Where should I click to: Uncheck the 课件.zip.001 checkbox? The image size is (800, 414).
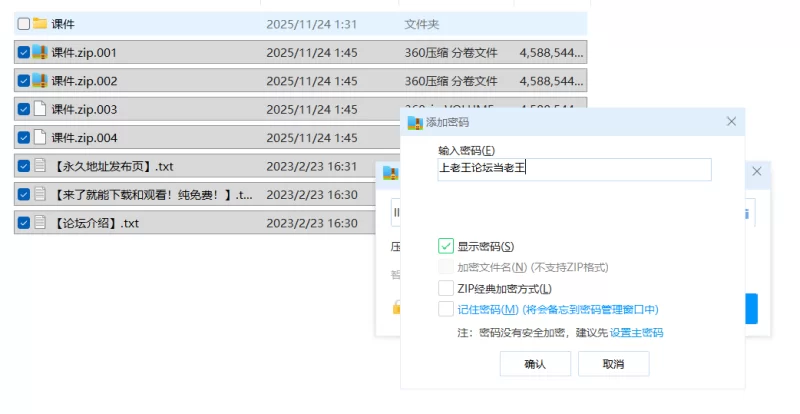[x=23, y=52]
